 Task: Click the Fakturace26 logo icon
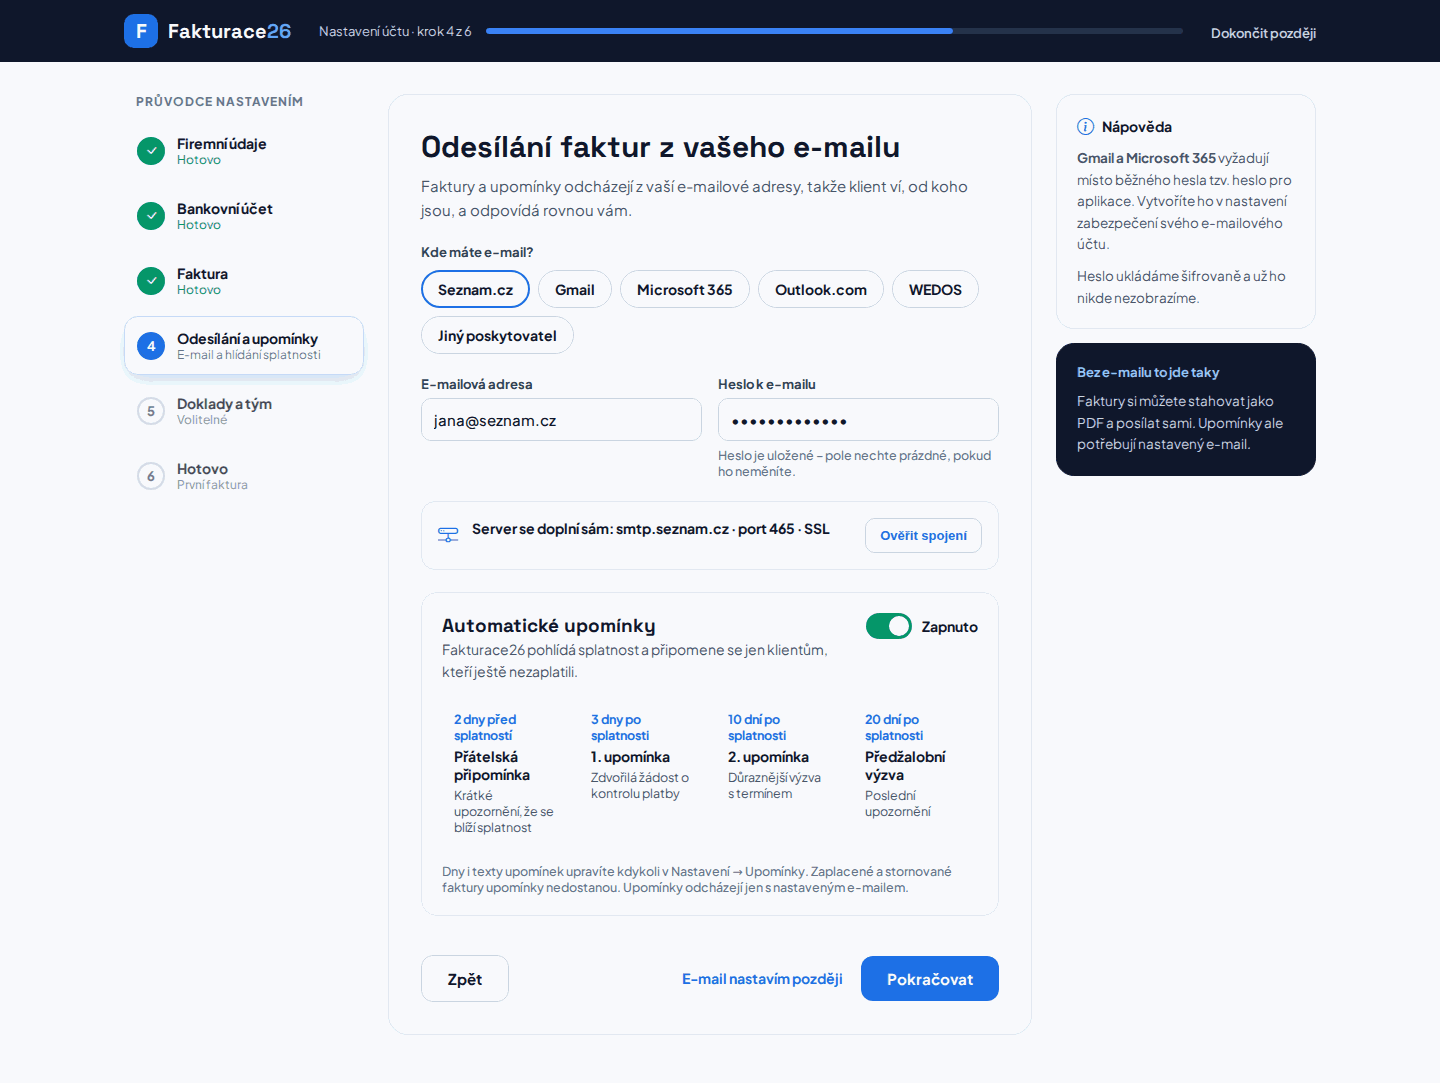[141, 31]
